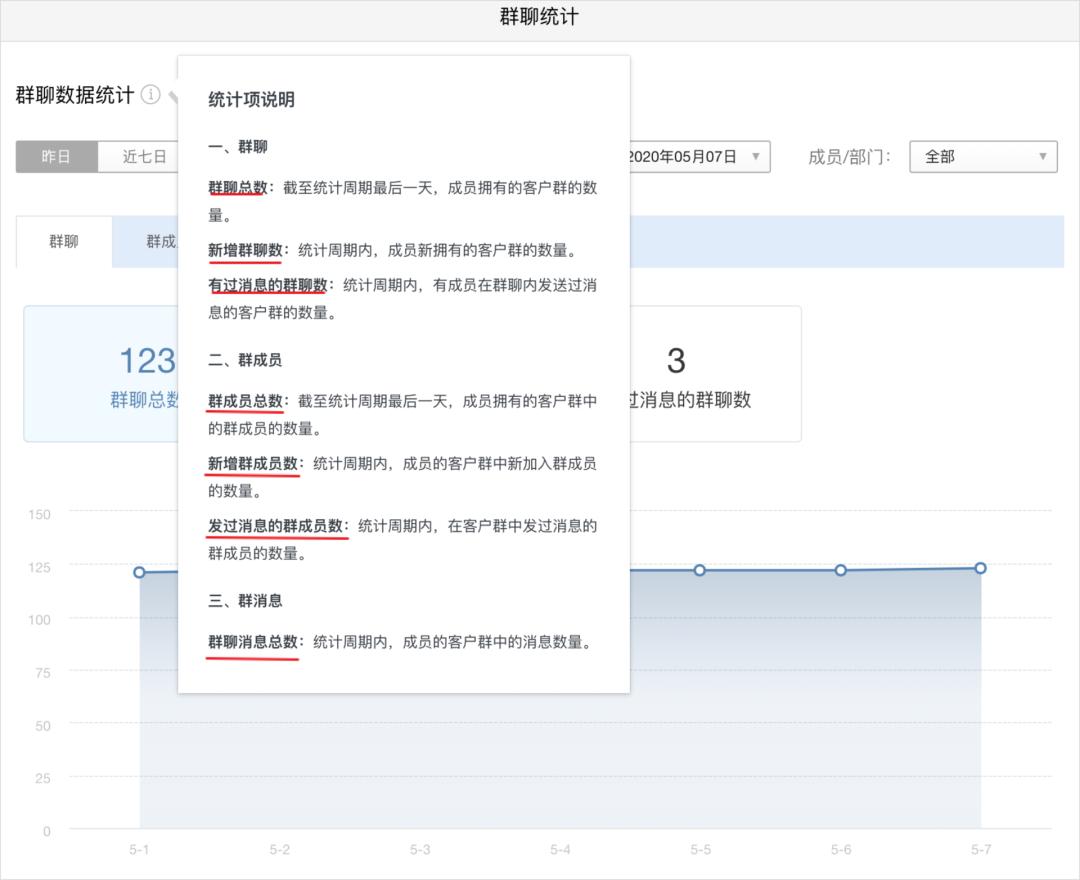The image size is (1080, 880).
Task: Expand the 成员/部门 dropdown showing 全部
Action: pyautogui.click(x=982, y=157)
